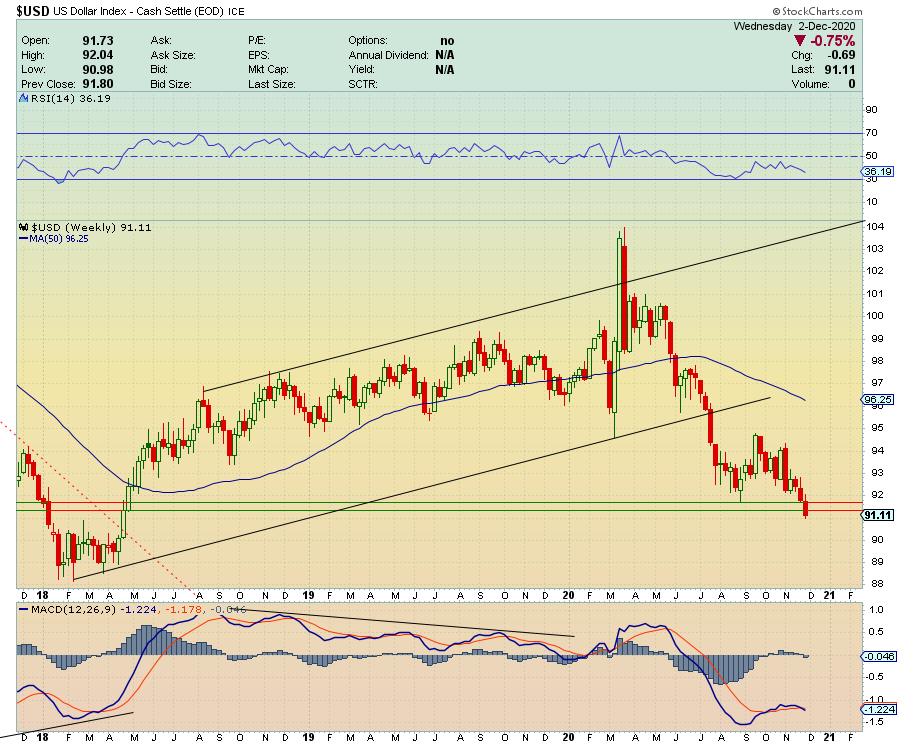The image size is (900, 746).
Task: Click the MA(50) legend line marker
Action: click(24, 239)
